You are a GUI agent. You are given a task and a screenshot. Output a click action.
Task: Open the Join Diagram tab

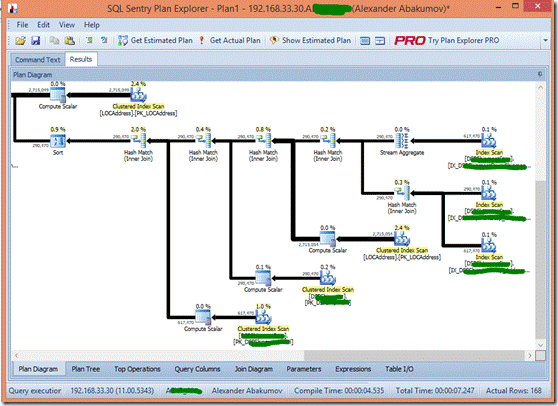[253, 369]
